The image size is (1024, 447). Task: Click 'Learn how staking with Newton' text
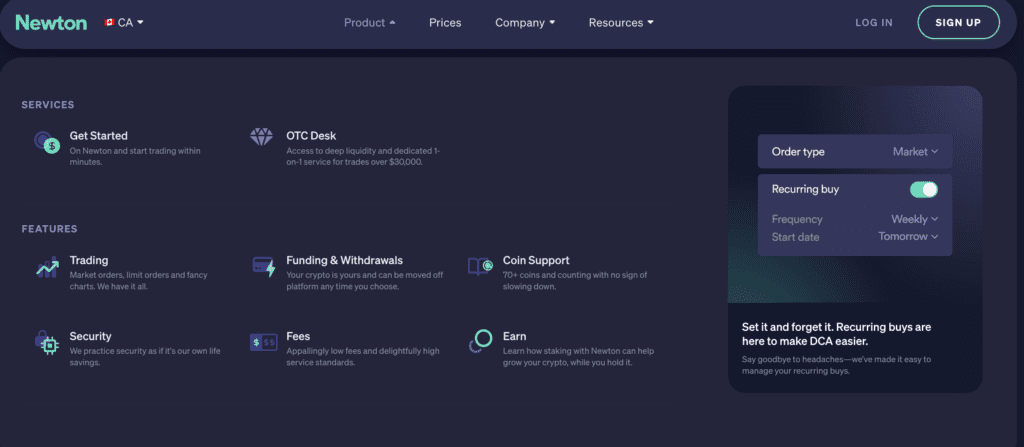pyautogui.click(x=578, y=356)
